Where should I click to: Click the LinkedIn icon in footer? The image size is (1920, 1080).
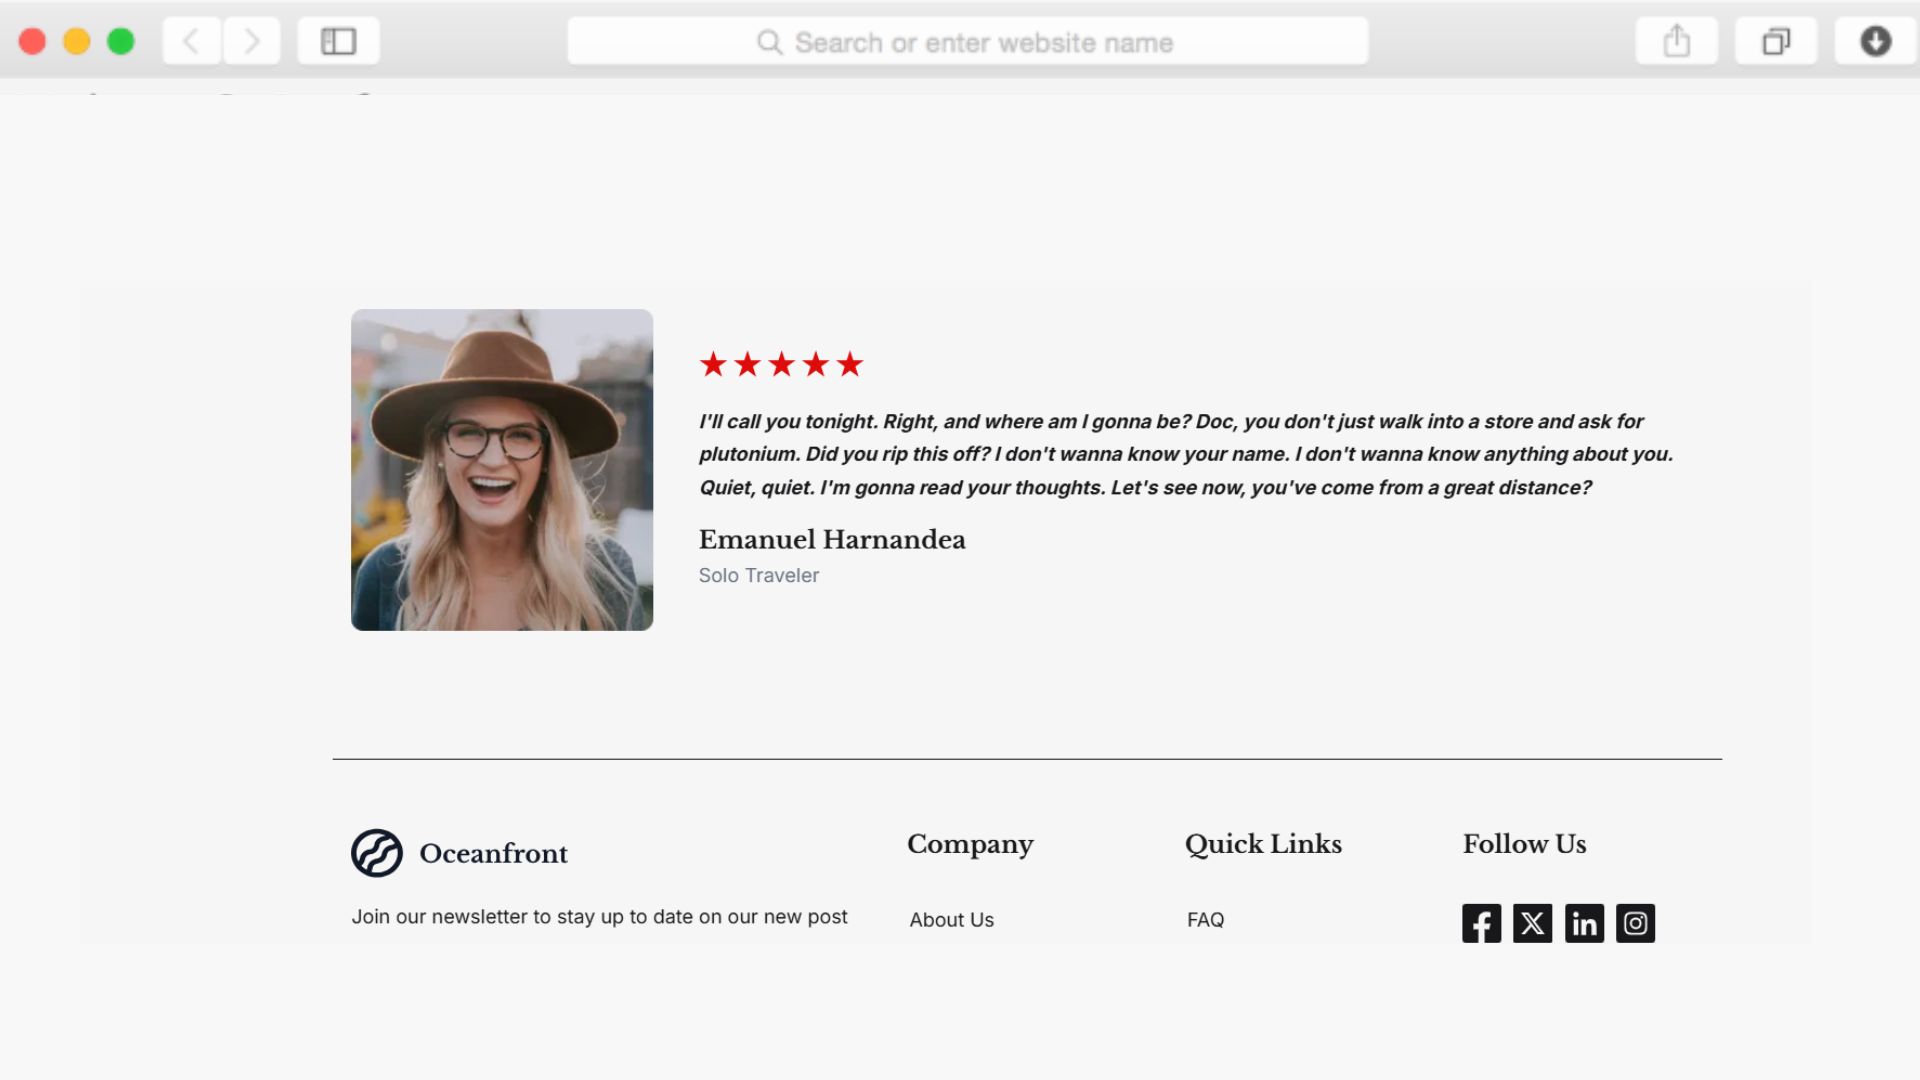click(x=1584, y=923)
